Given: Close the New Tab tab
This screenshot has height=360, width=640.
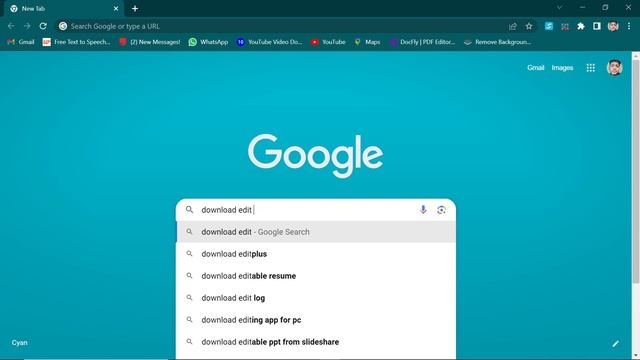Looking at the screenshot, I should click(x=116, y=9).
